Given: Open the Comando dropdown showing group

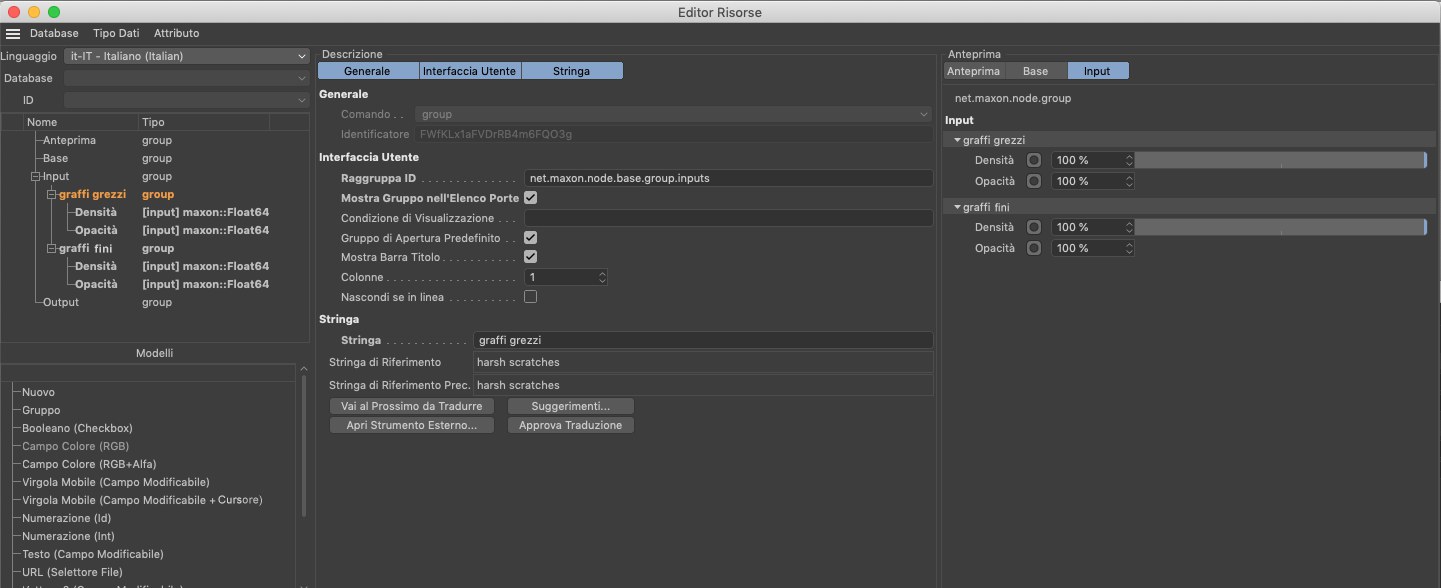Looking at the screenshot, I should 675,114.
